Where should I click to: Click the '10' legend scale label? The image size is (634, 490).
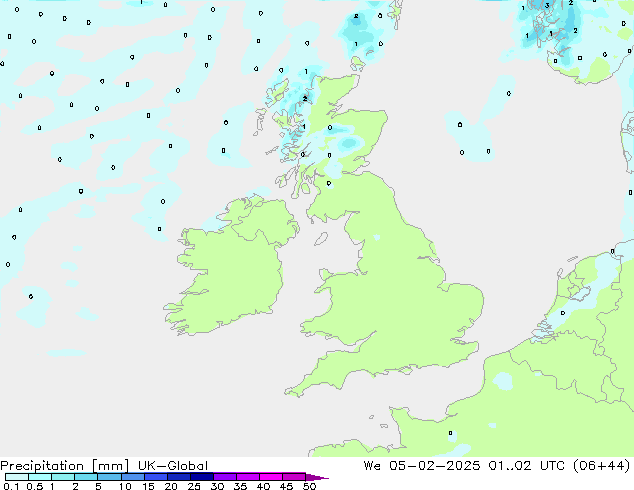(125, 486)
